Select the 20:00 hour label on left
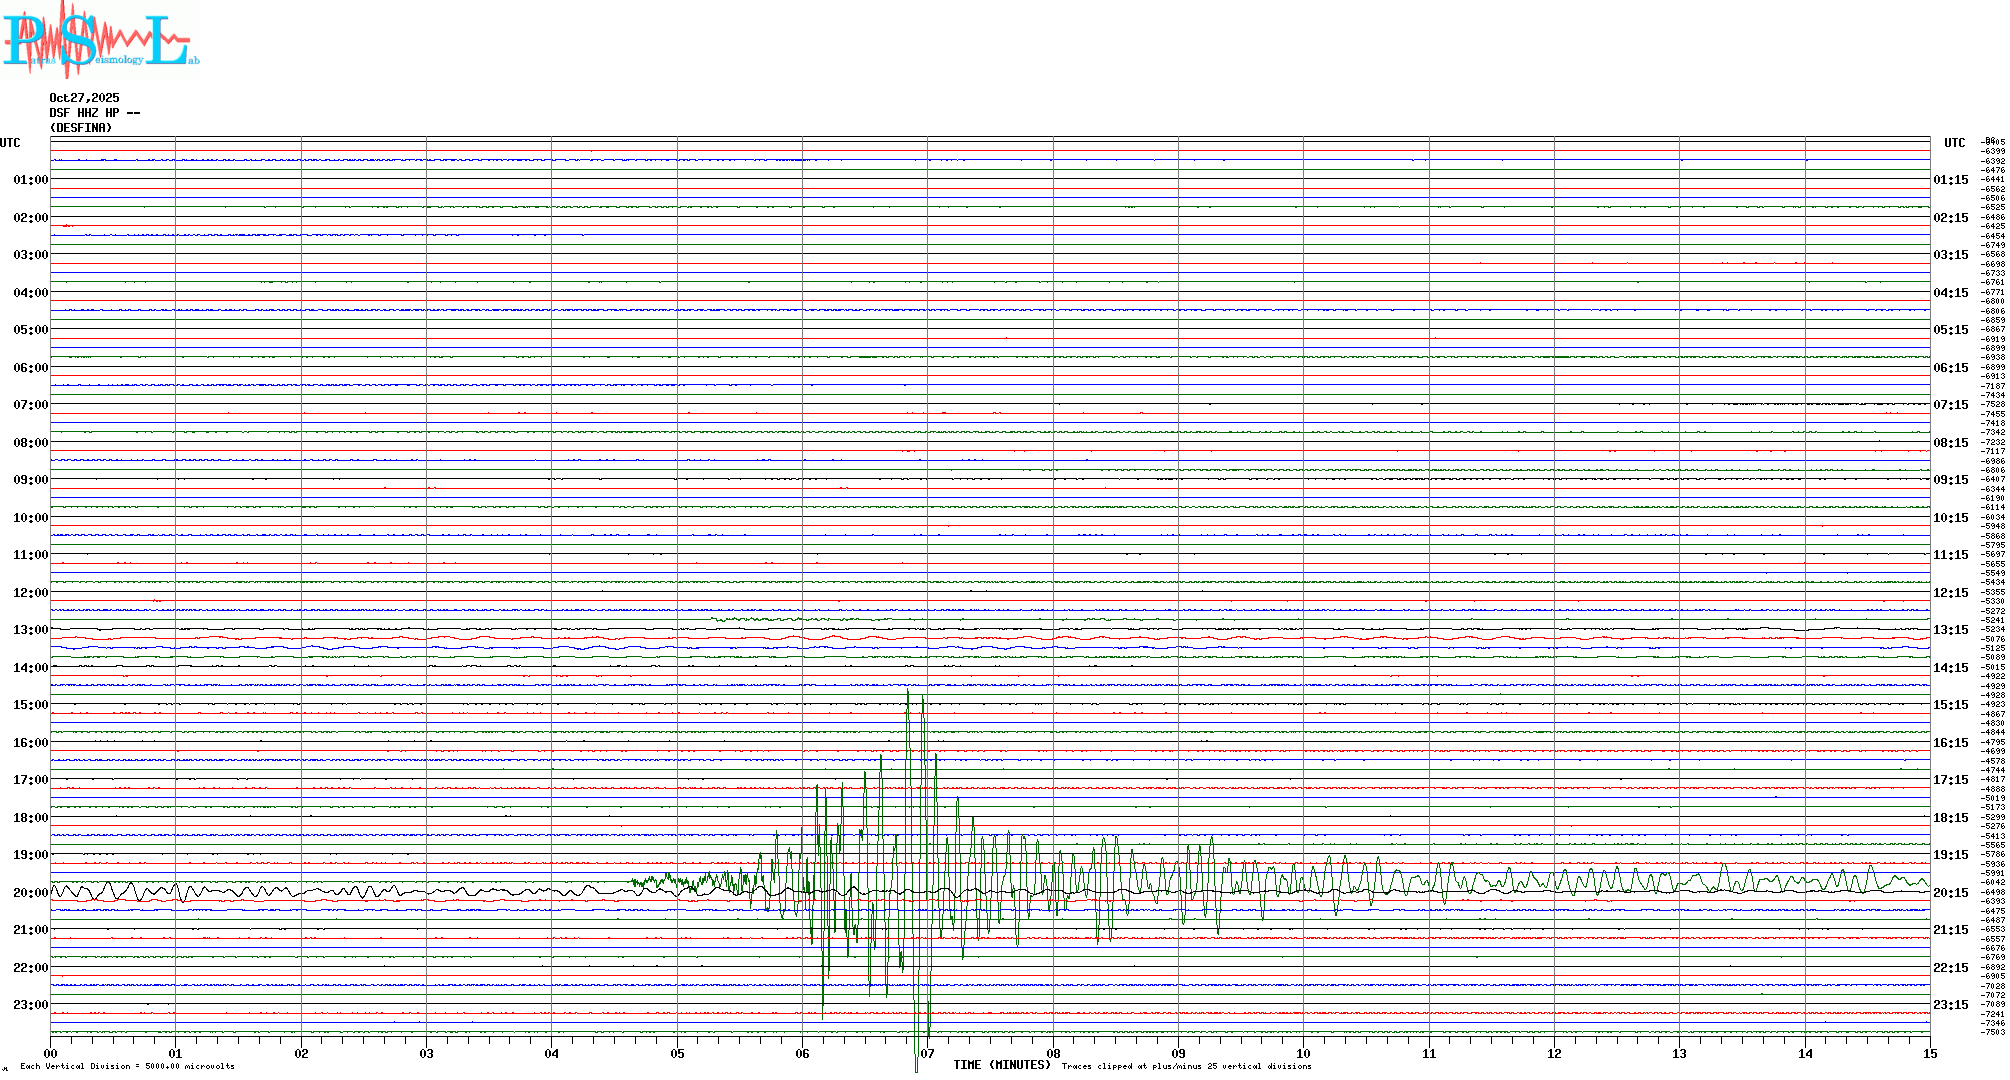This screenshot has height=1080, width=2010. click(x=30, y=893)
